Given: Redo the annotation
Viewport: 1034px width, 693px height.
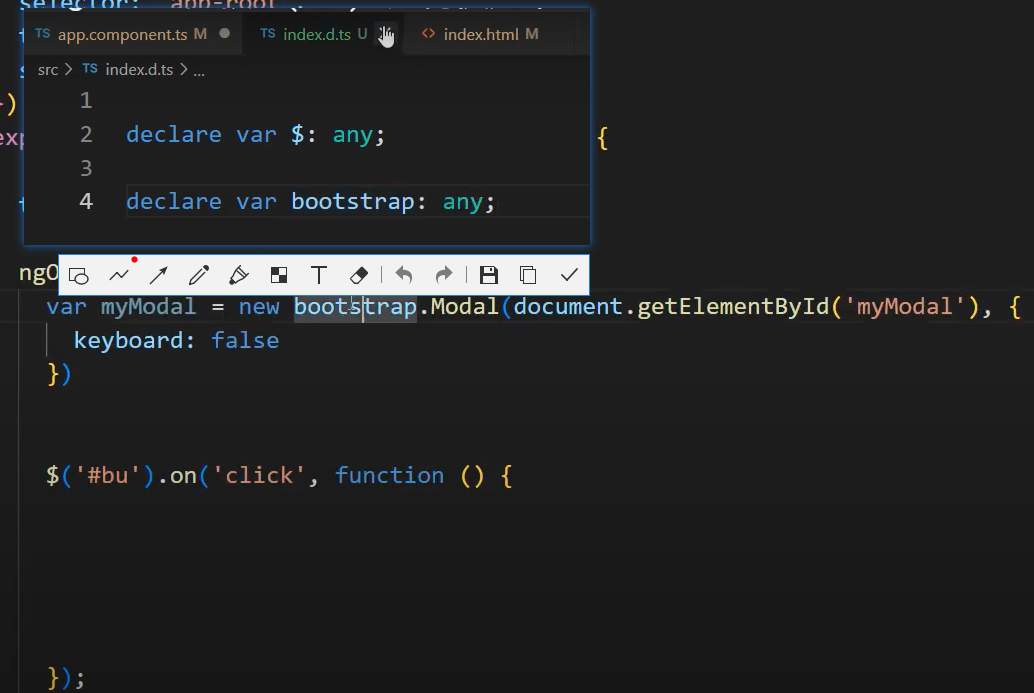Looking at the screenshot, I should [444, 275].
